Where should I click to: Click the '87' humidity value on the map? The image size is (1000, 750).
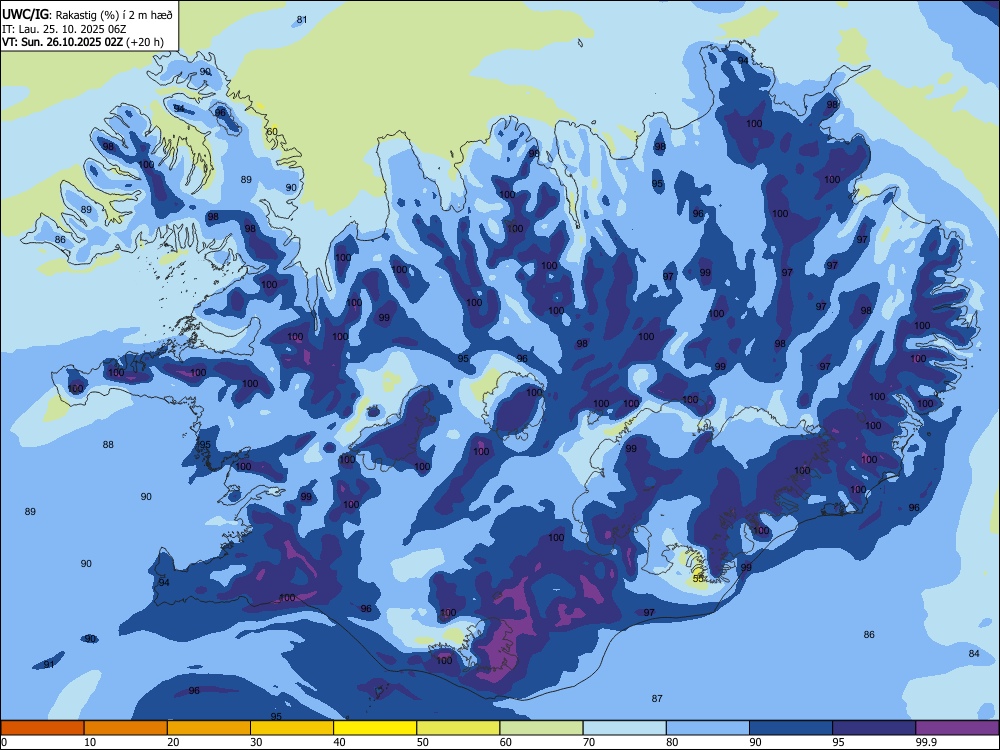658,699
